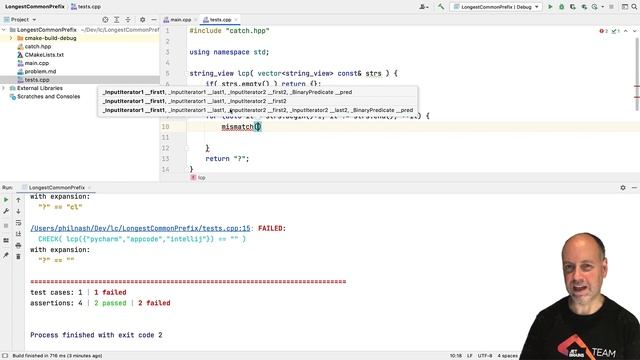Click the editor vertical scrollbar
640x360 pixels.
pos(637,73)
